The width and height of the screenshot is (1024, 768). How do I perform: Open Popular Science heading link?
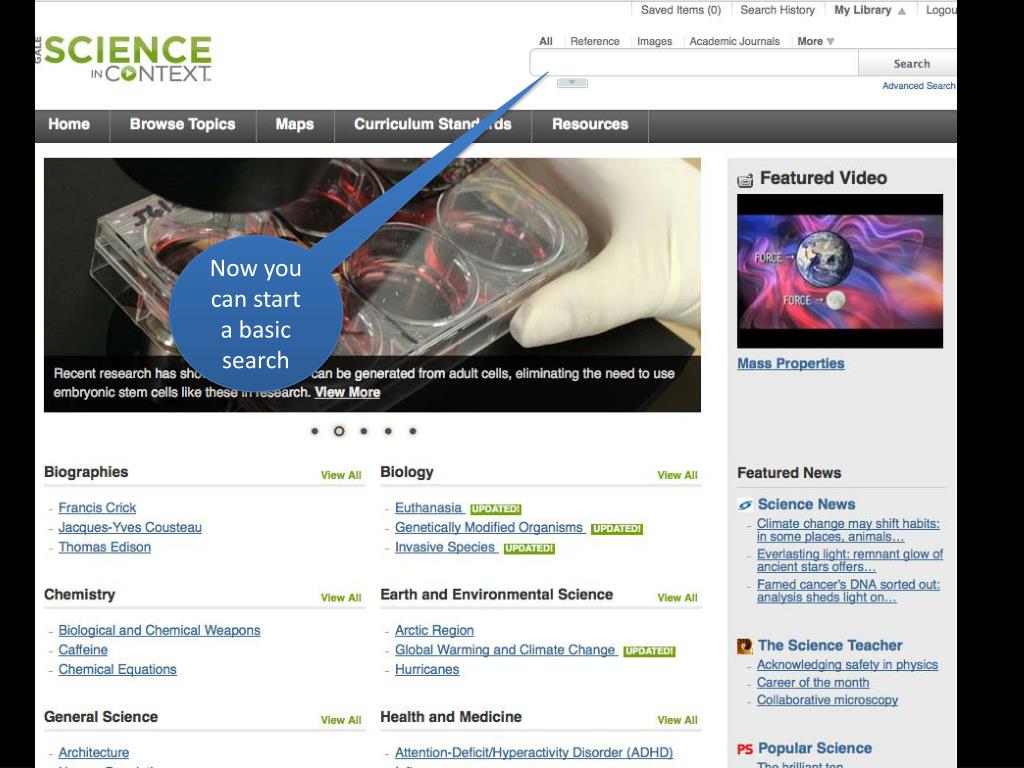[815, 748]
